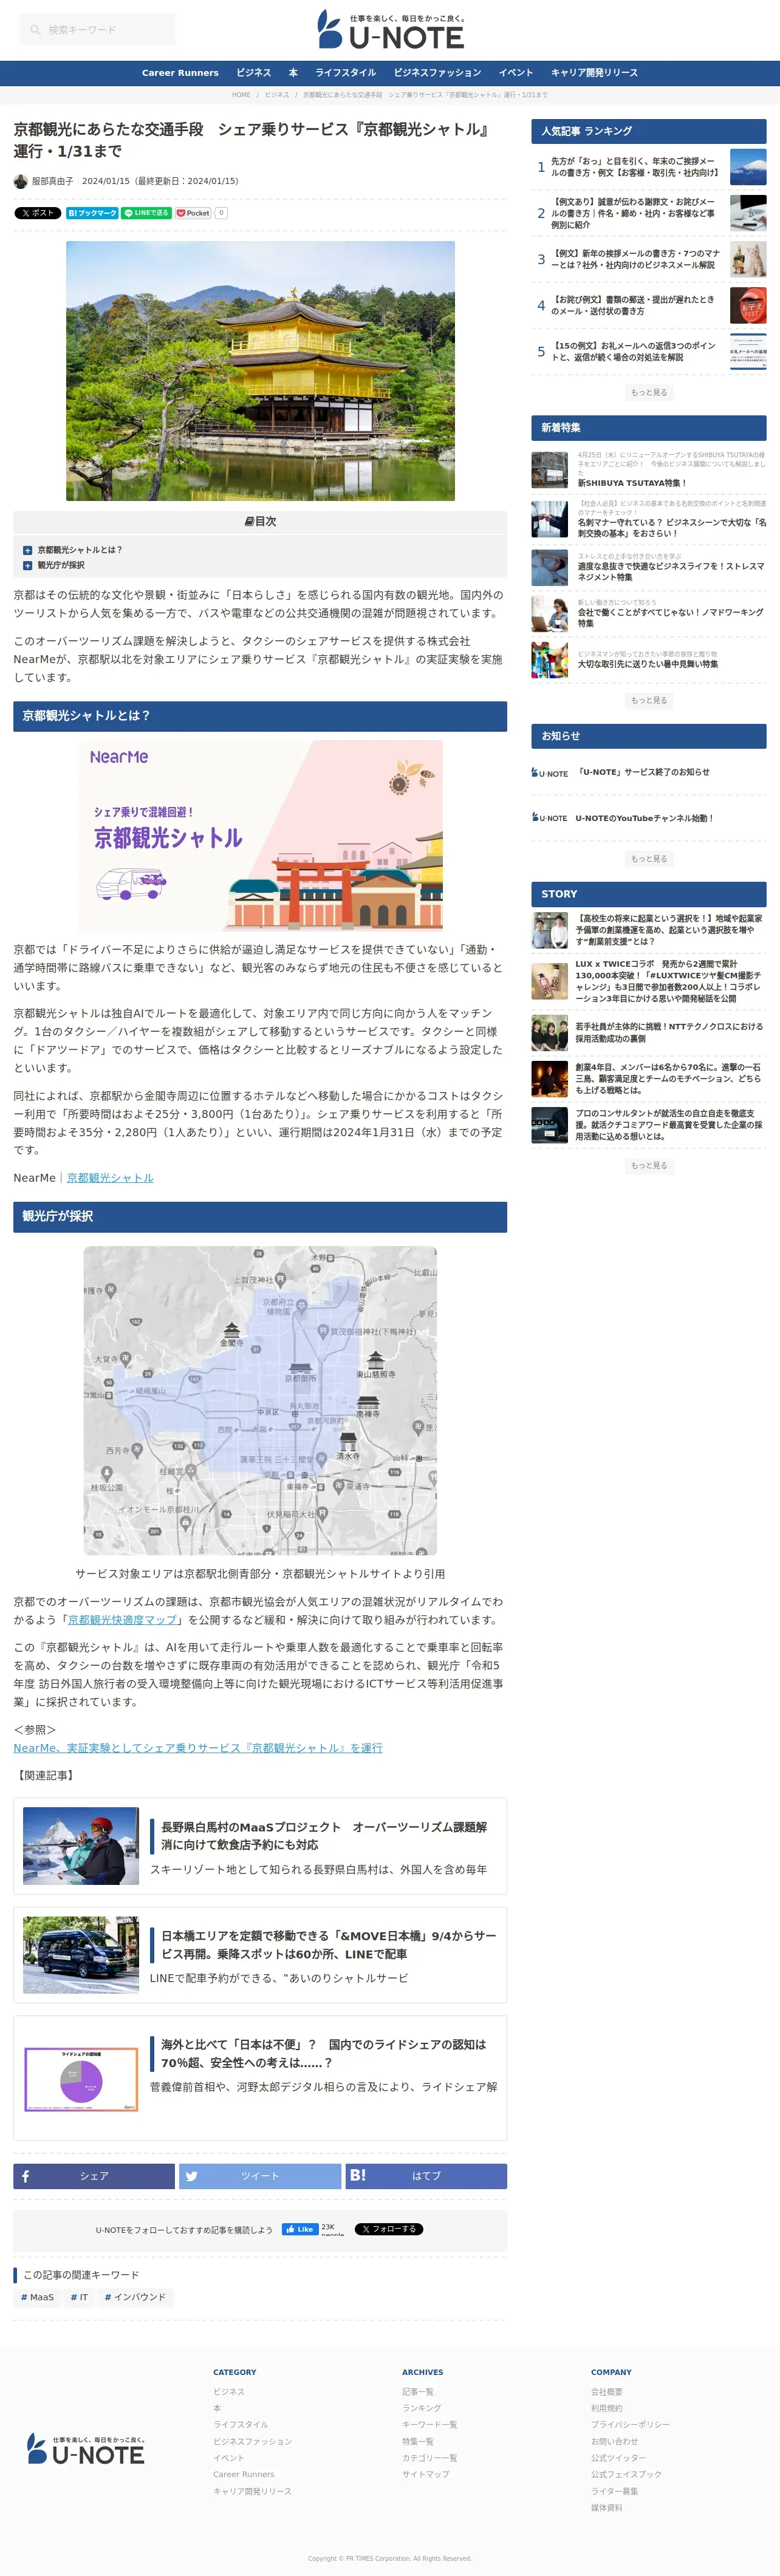
Task: Open the イベント nav item
Action: click(516, 73)
